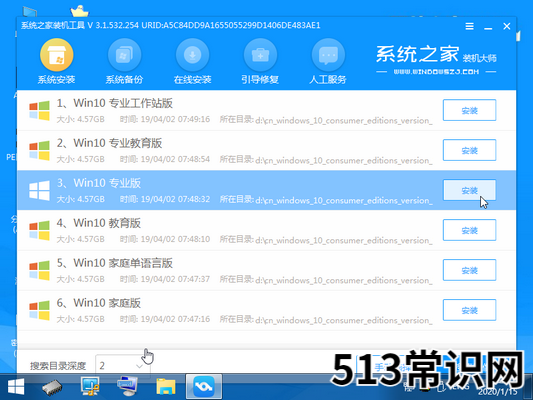
Task: Open the monitor and keyboard icon in taskbar
Action: click(127, 387)
